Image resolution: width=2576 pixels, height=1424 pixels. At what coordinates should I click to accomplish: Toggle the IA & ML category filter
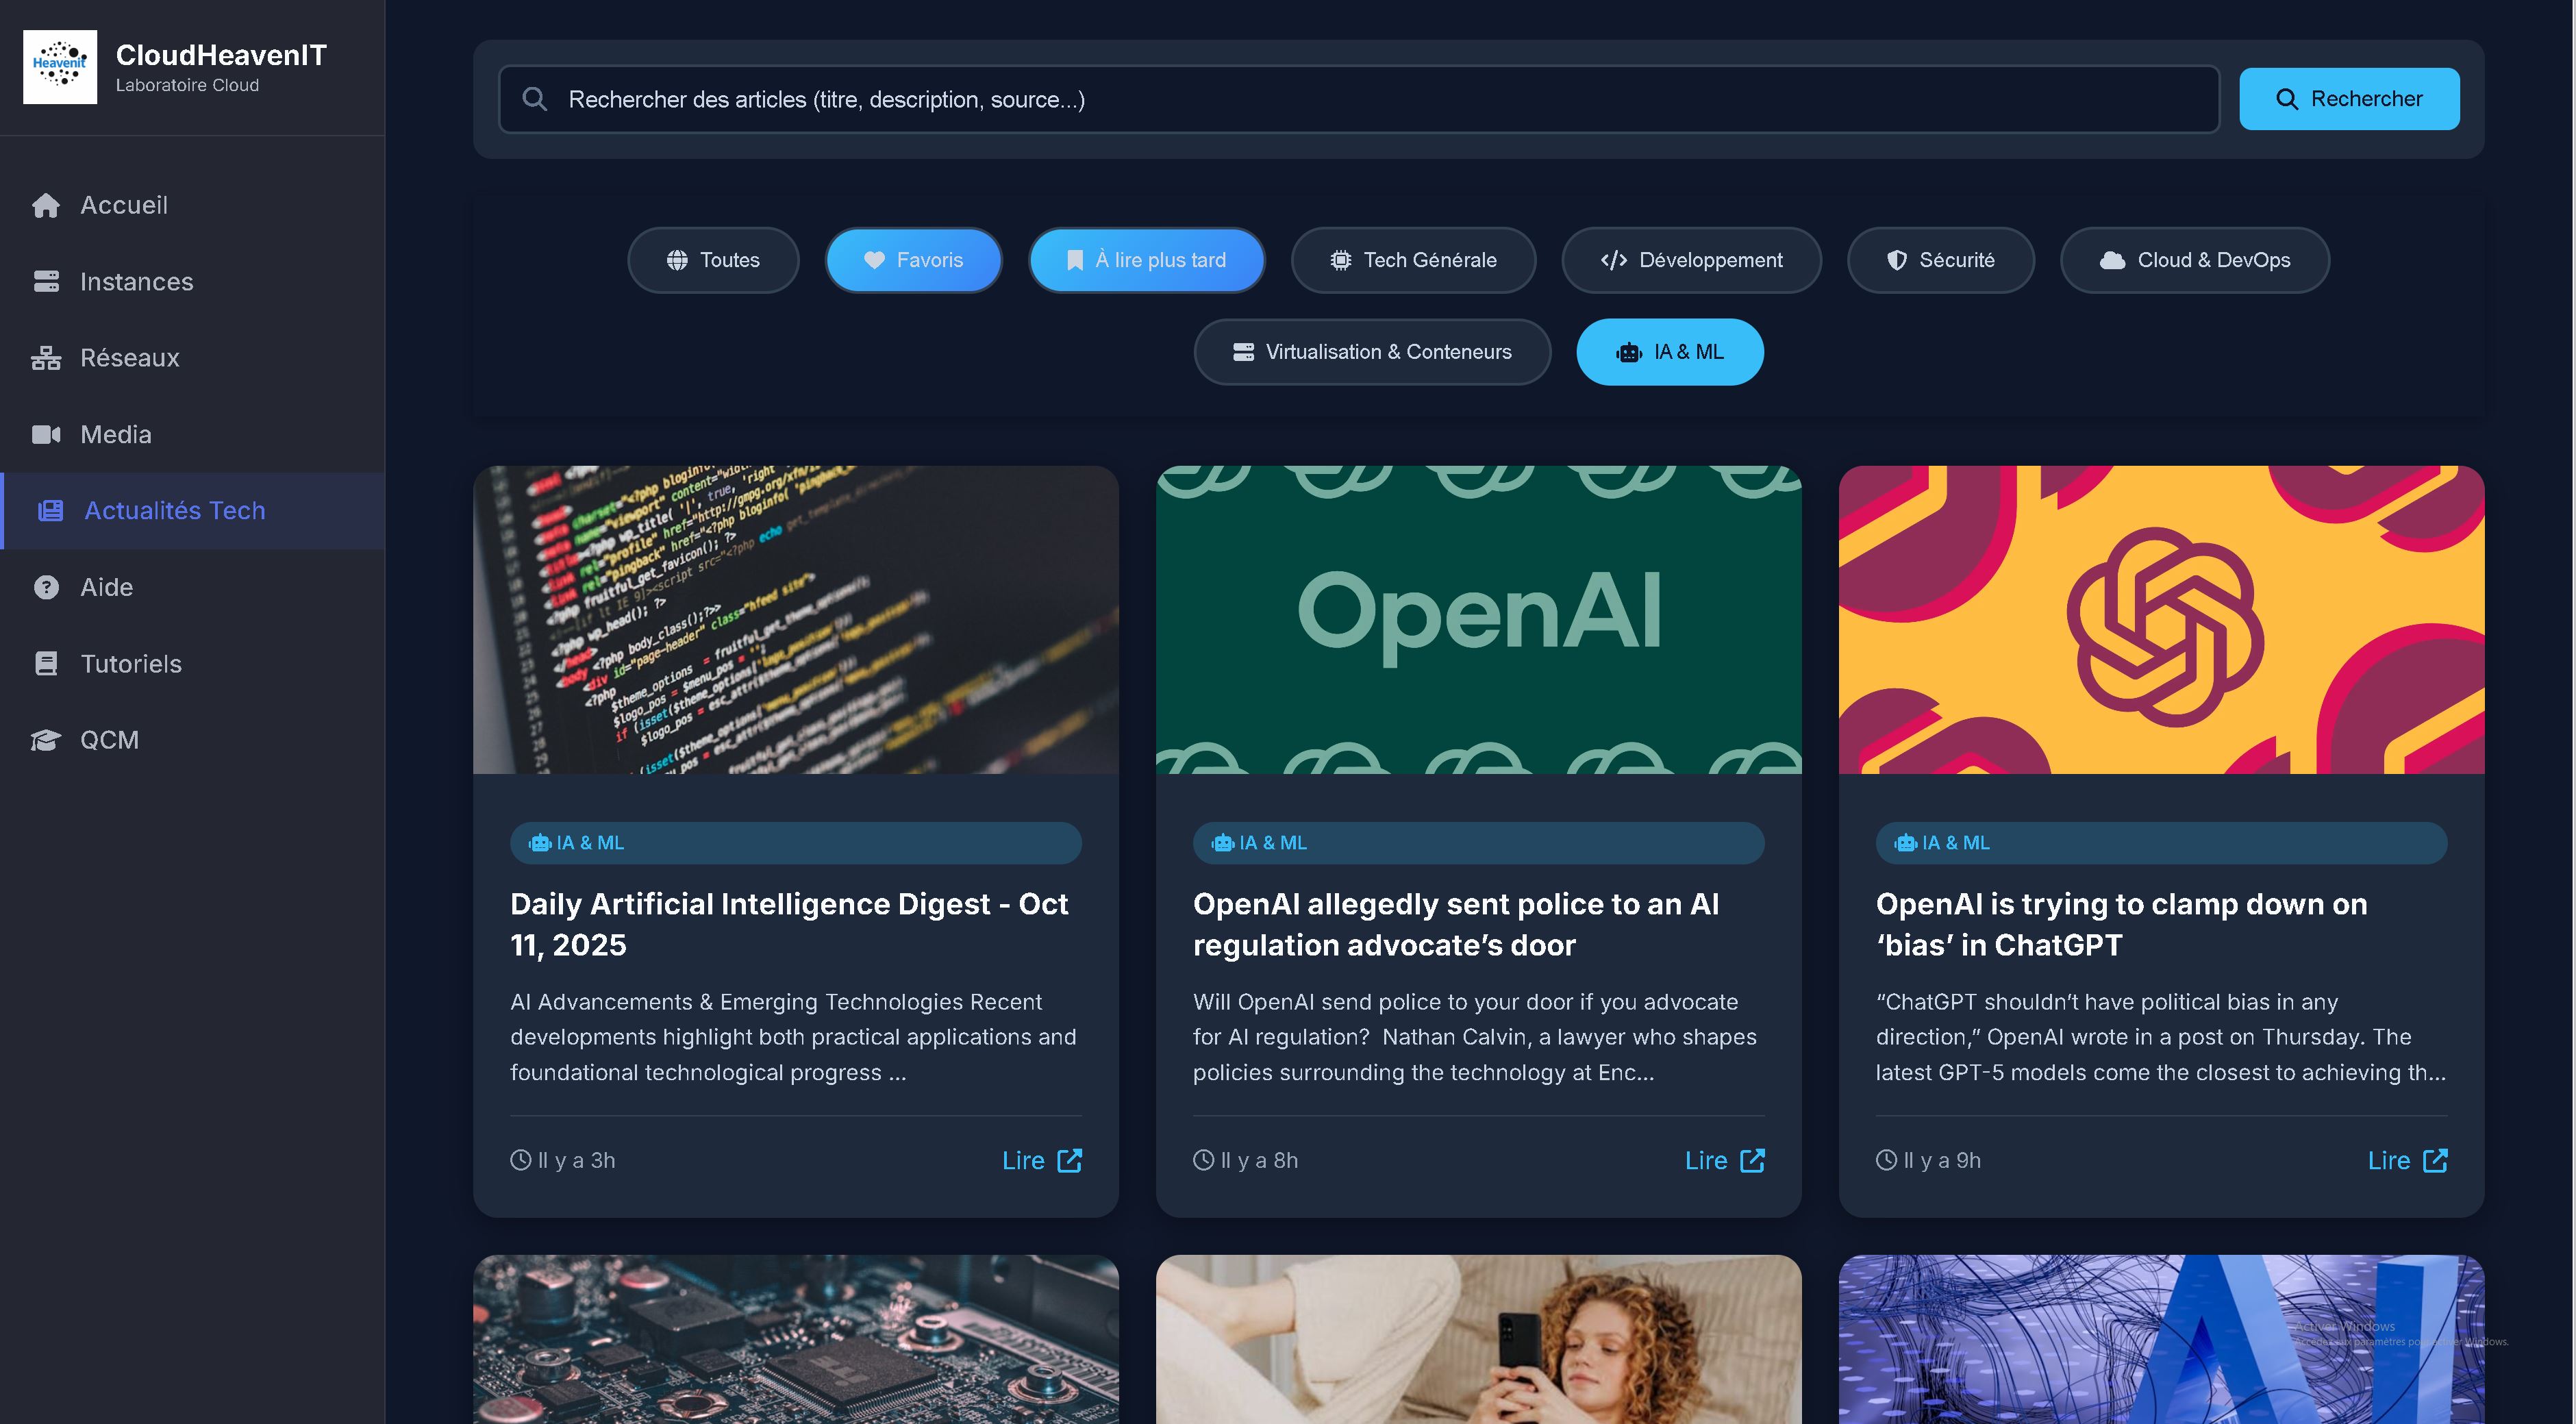point(1670,352)
